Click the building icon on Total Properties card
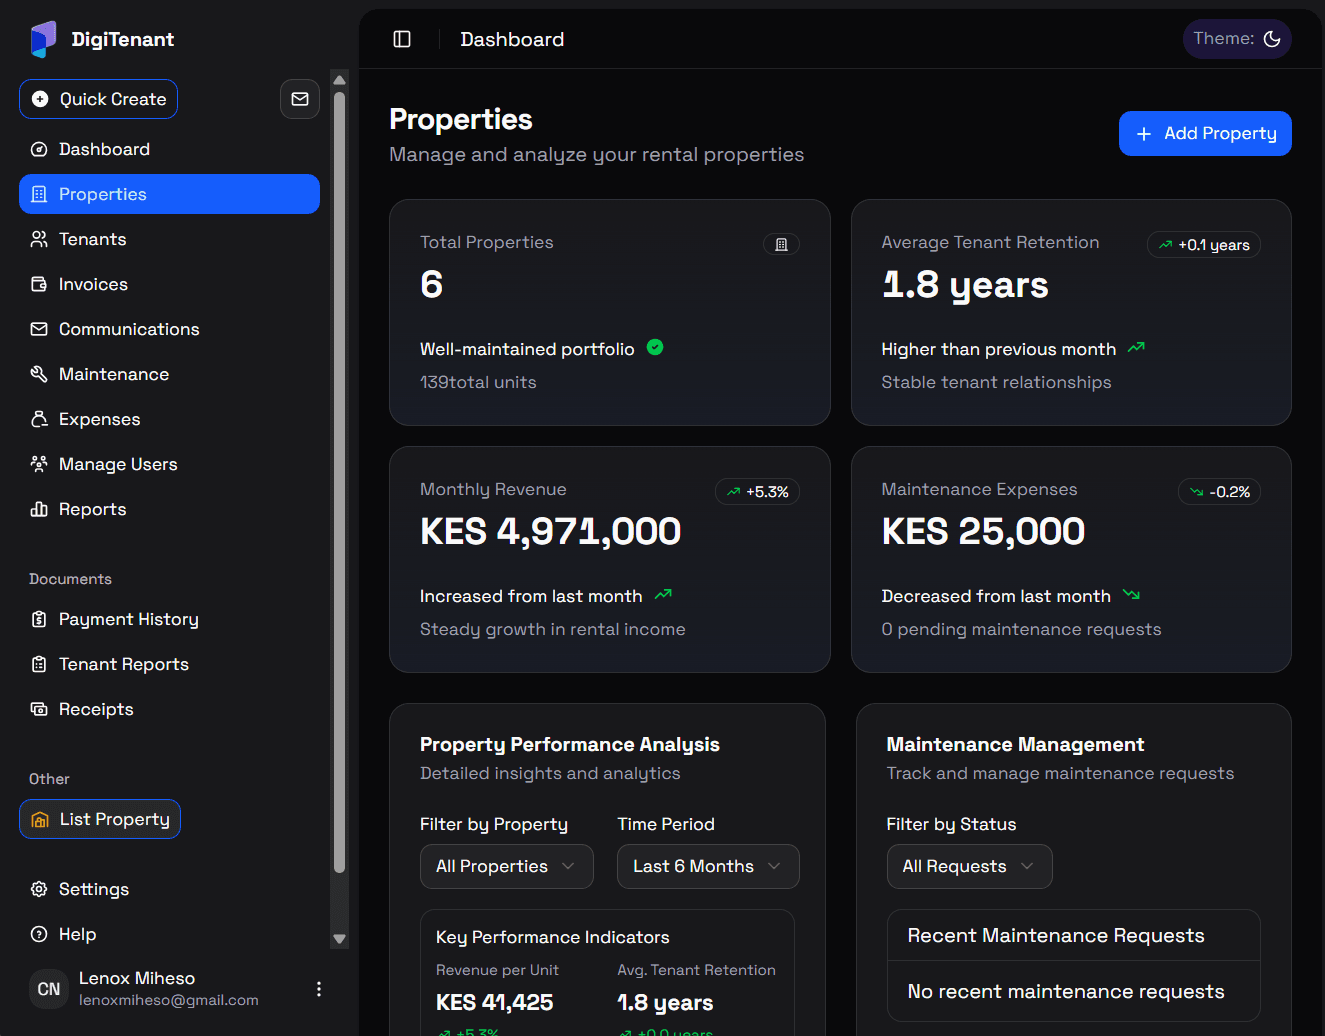This screenshot has width=1325, height=1036. click(781, 244)
